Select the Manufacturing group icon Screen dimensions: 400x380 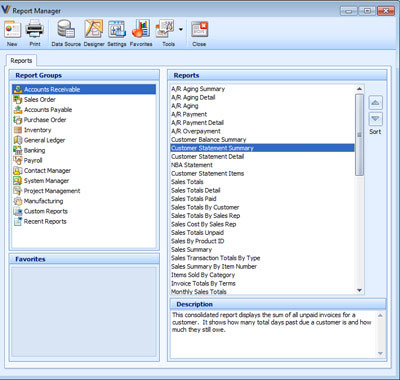point(18,201)
